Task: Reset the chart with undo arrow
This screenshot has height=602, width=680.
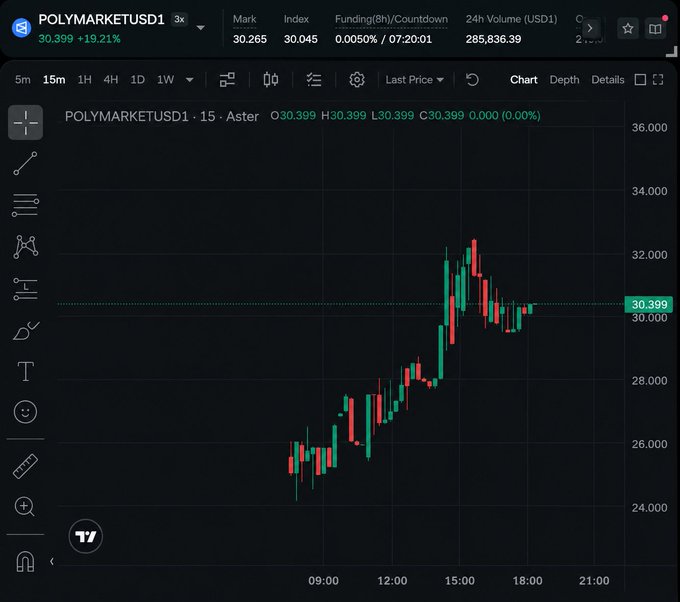Action: tap(472, 80)
